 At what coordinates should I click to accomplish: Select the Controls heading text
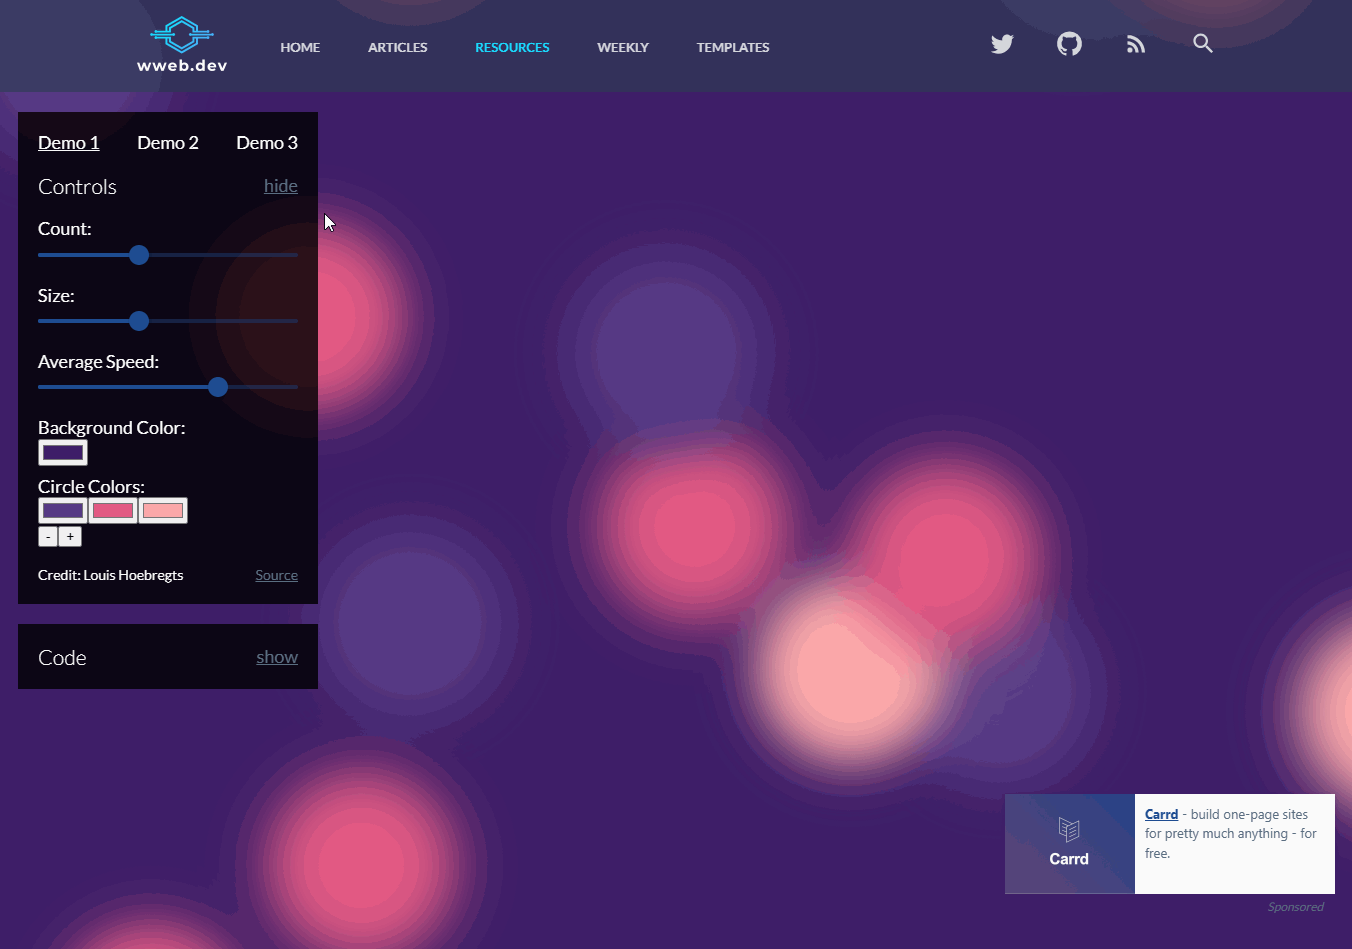point(77,187)
